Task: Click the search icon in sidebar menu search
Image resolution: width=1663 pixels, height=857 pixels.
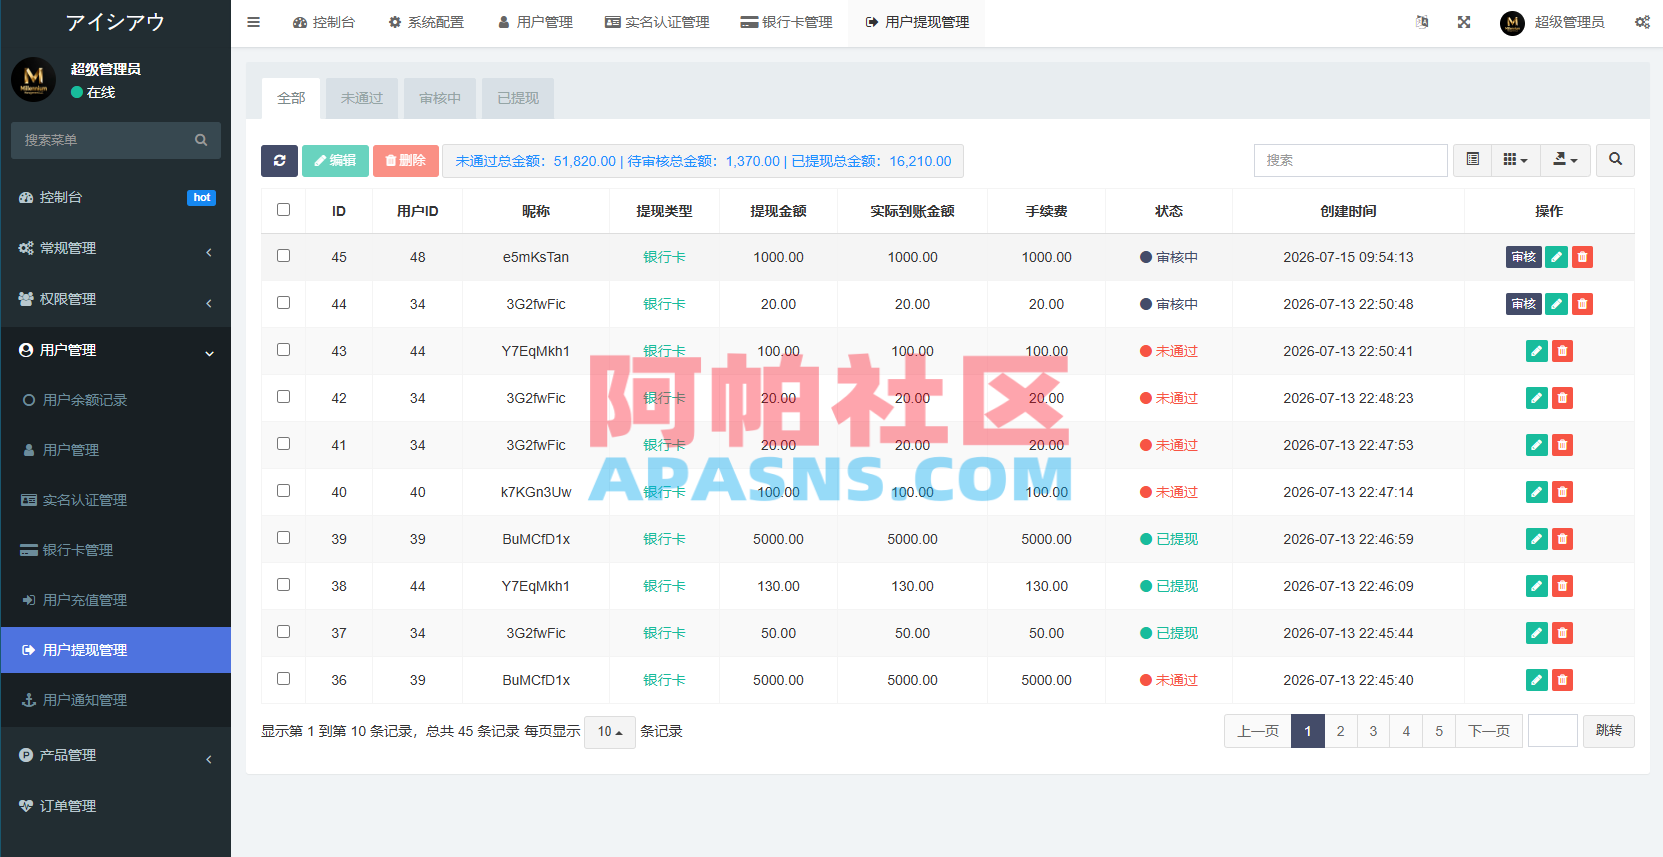Action: tap(201, 140)
